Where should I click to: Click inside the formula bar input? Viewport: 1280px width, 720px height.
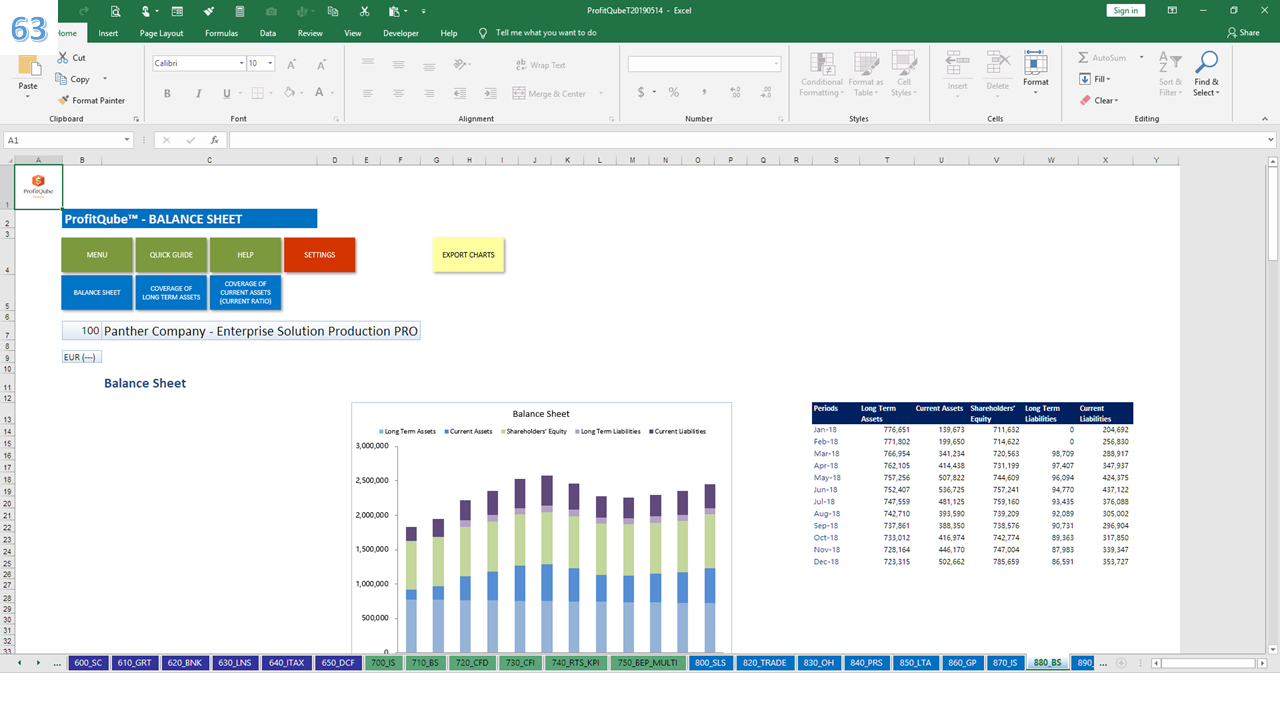coord(746,140)
